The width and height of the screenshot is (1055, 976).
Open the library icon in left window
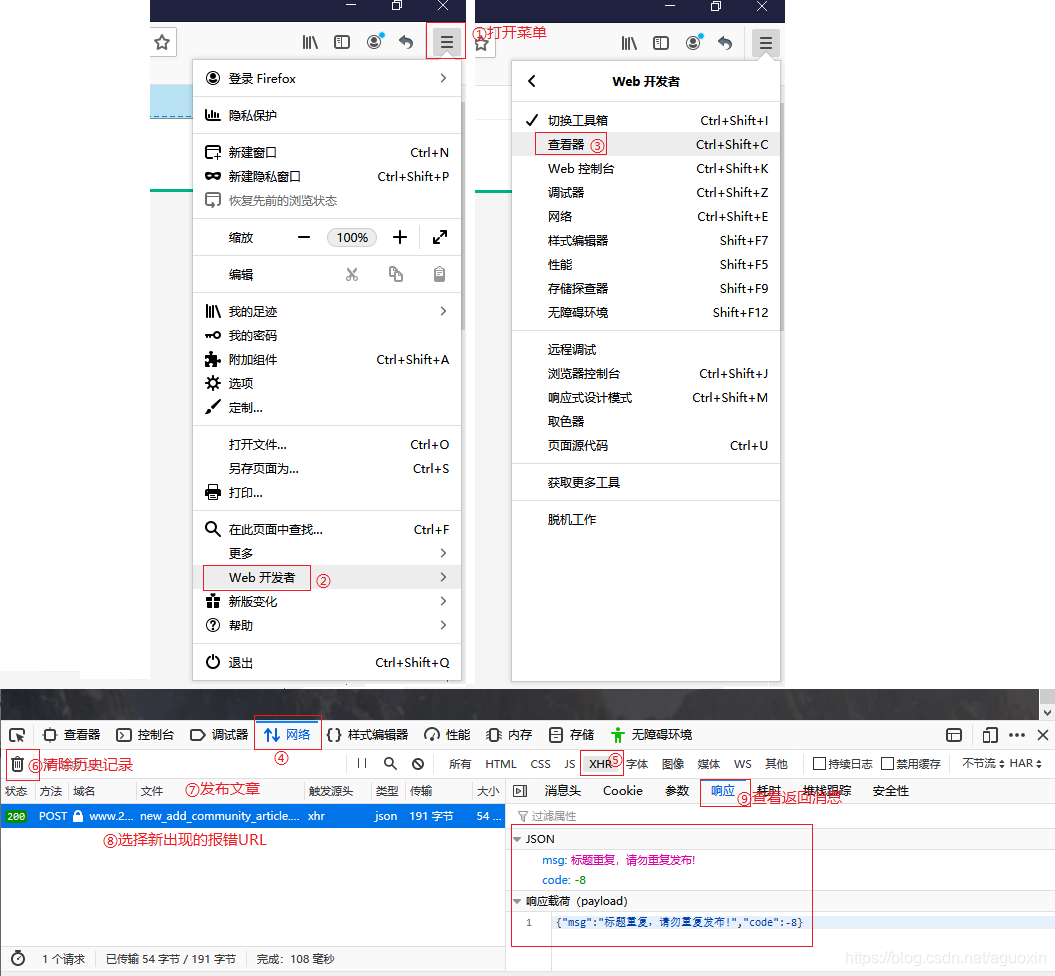tap(310, 42)
